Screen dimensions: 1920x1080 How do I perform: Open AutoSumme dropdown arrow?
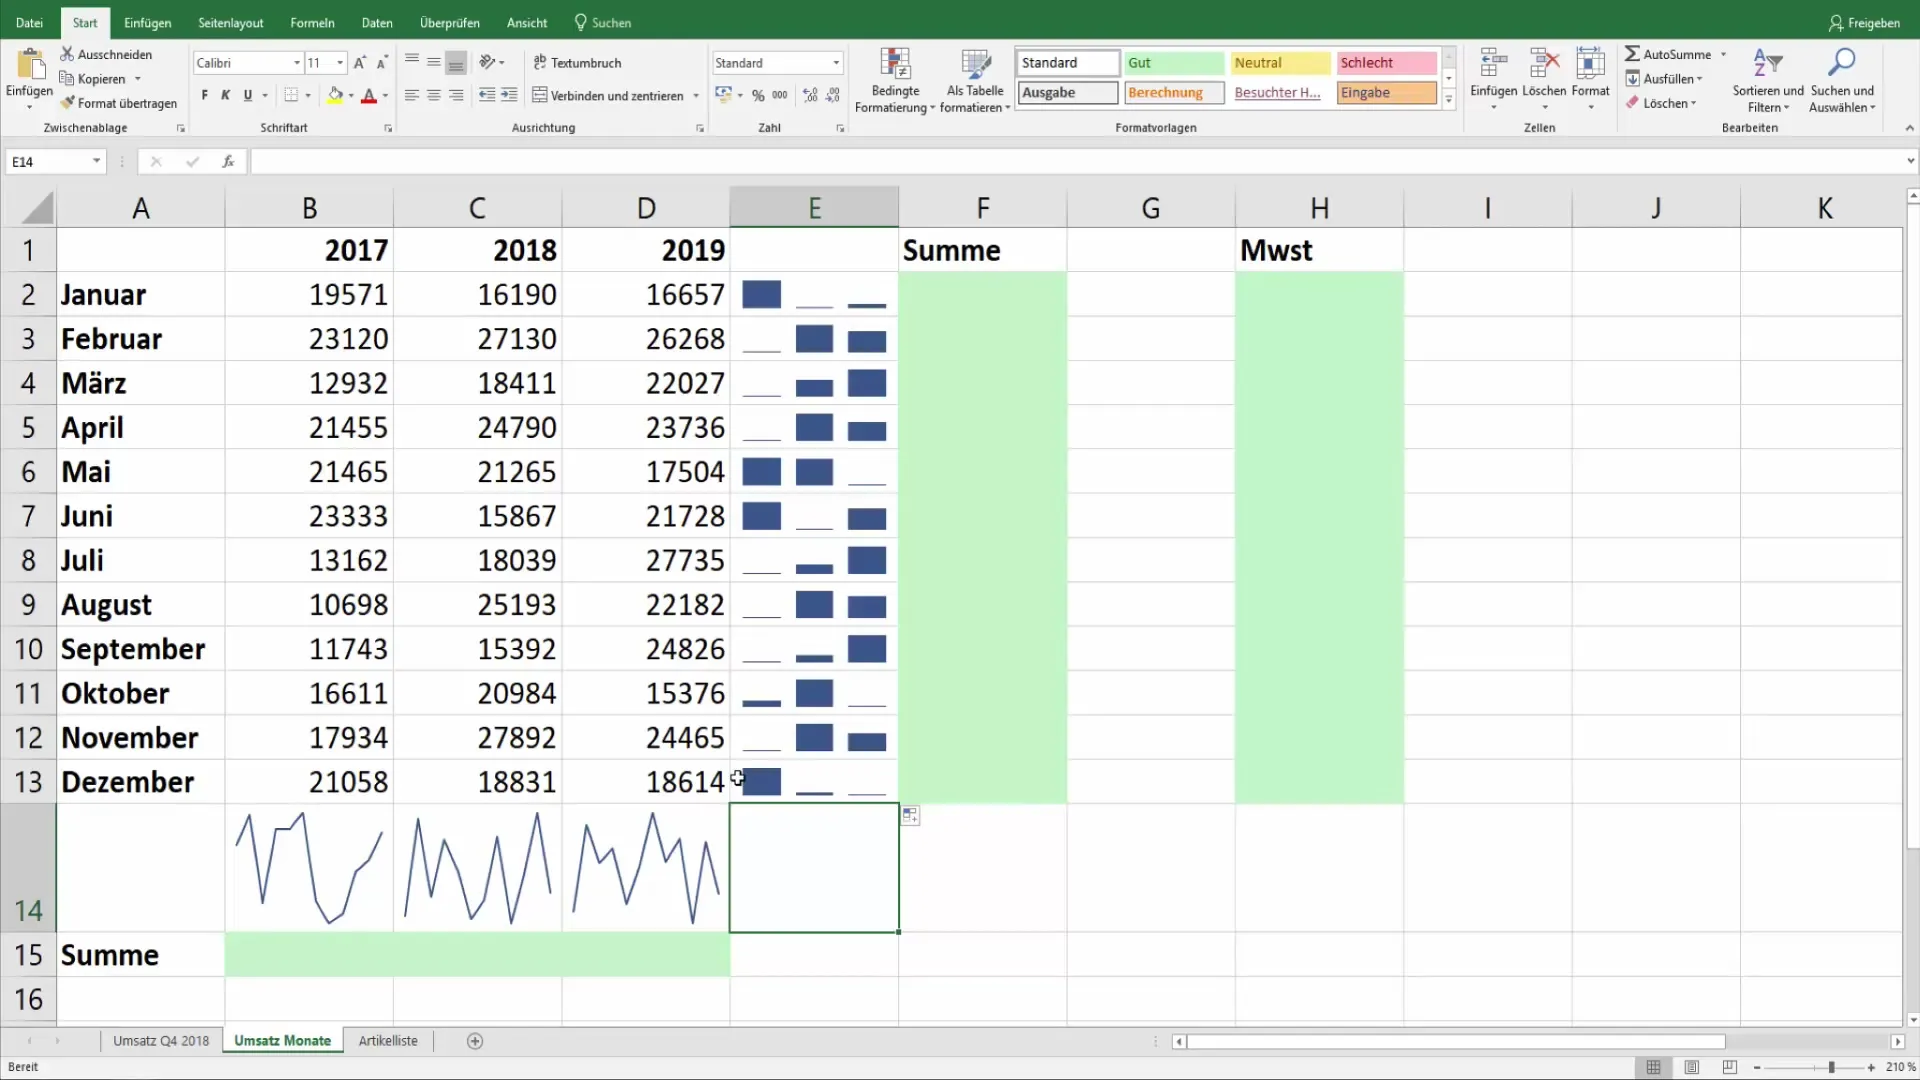1724,54
